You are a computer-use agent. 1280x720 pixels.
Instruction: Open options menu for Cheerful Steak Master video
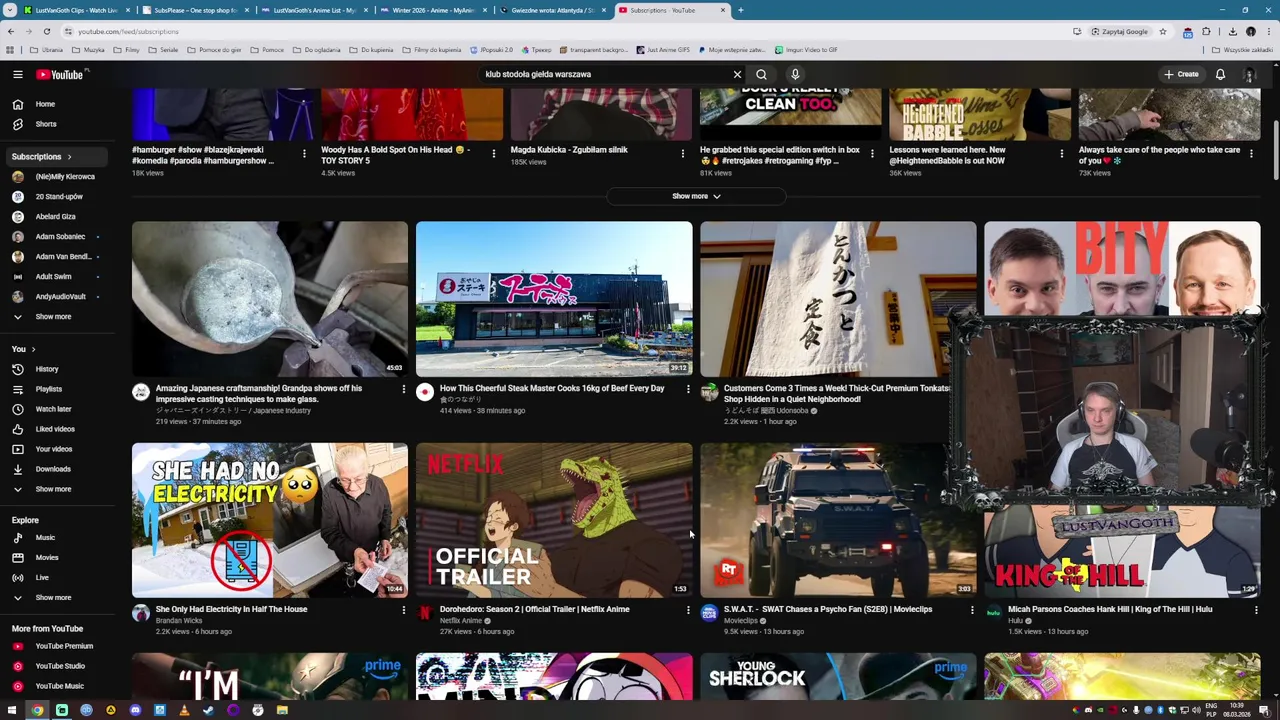[x=688, y=389]
